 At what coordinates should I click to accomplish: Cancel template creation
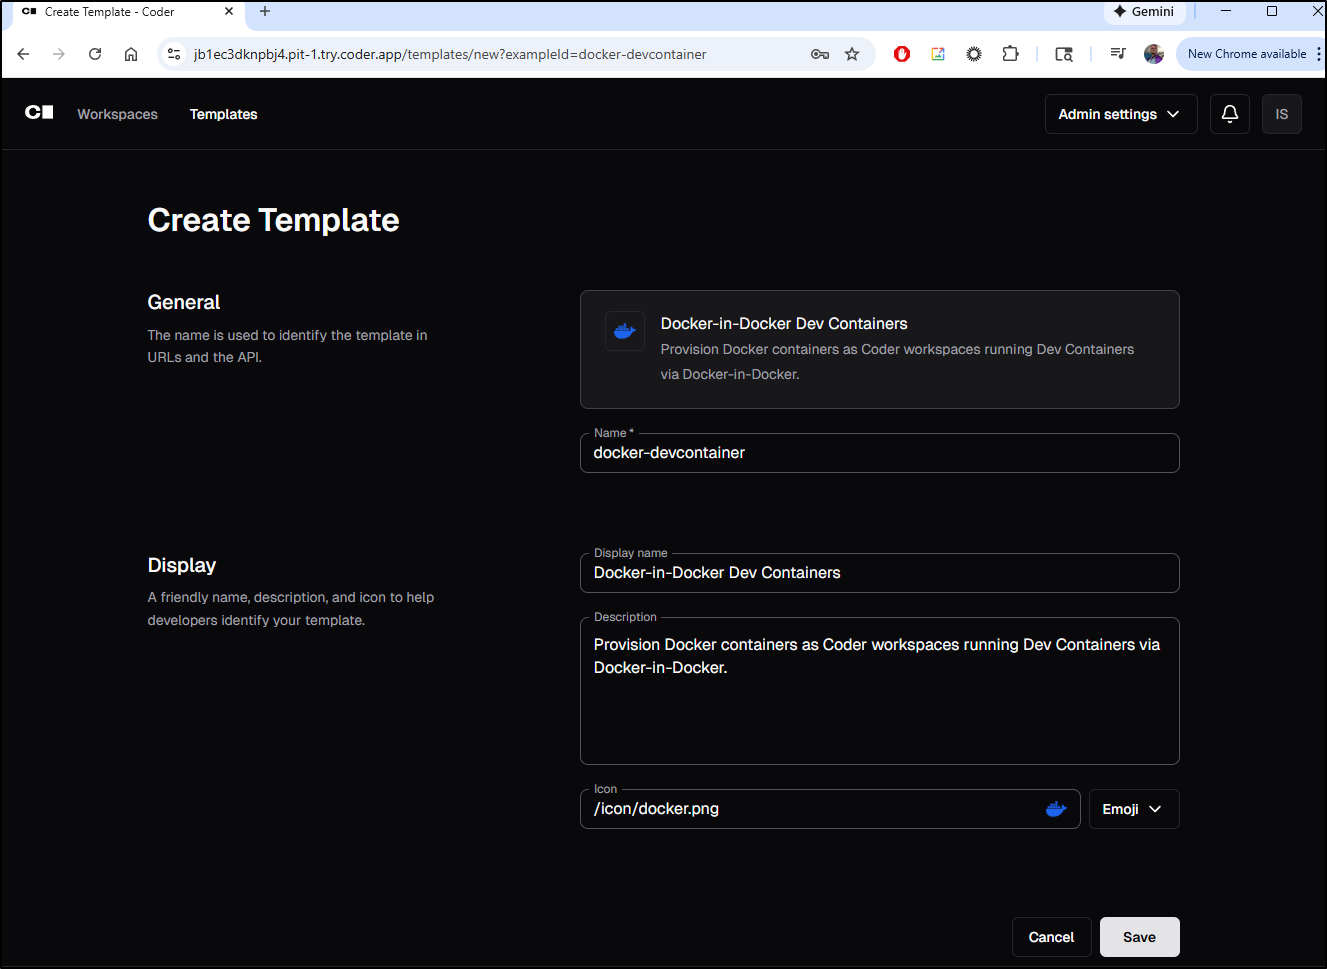pos(1051,937)
